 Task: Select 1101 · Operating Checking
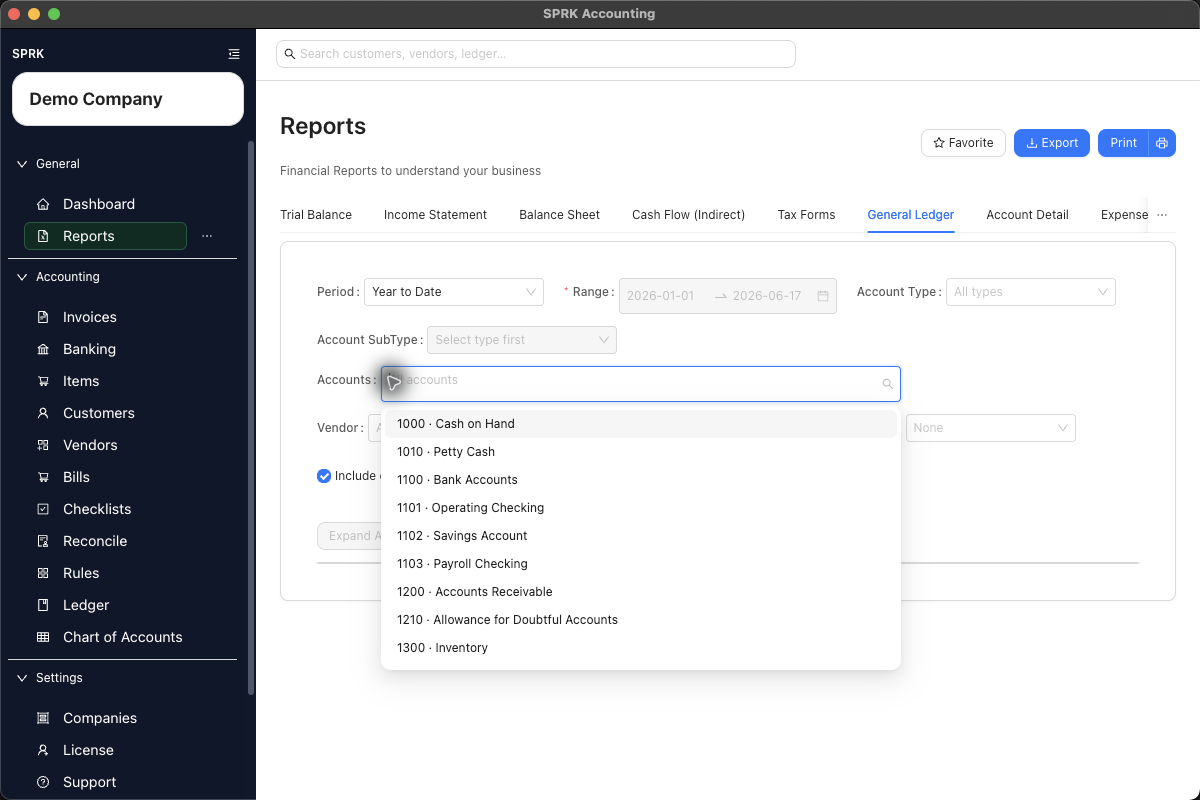click(641, 508)
